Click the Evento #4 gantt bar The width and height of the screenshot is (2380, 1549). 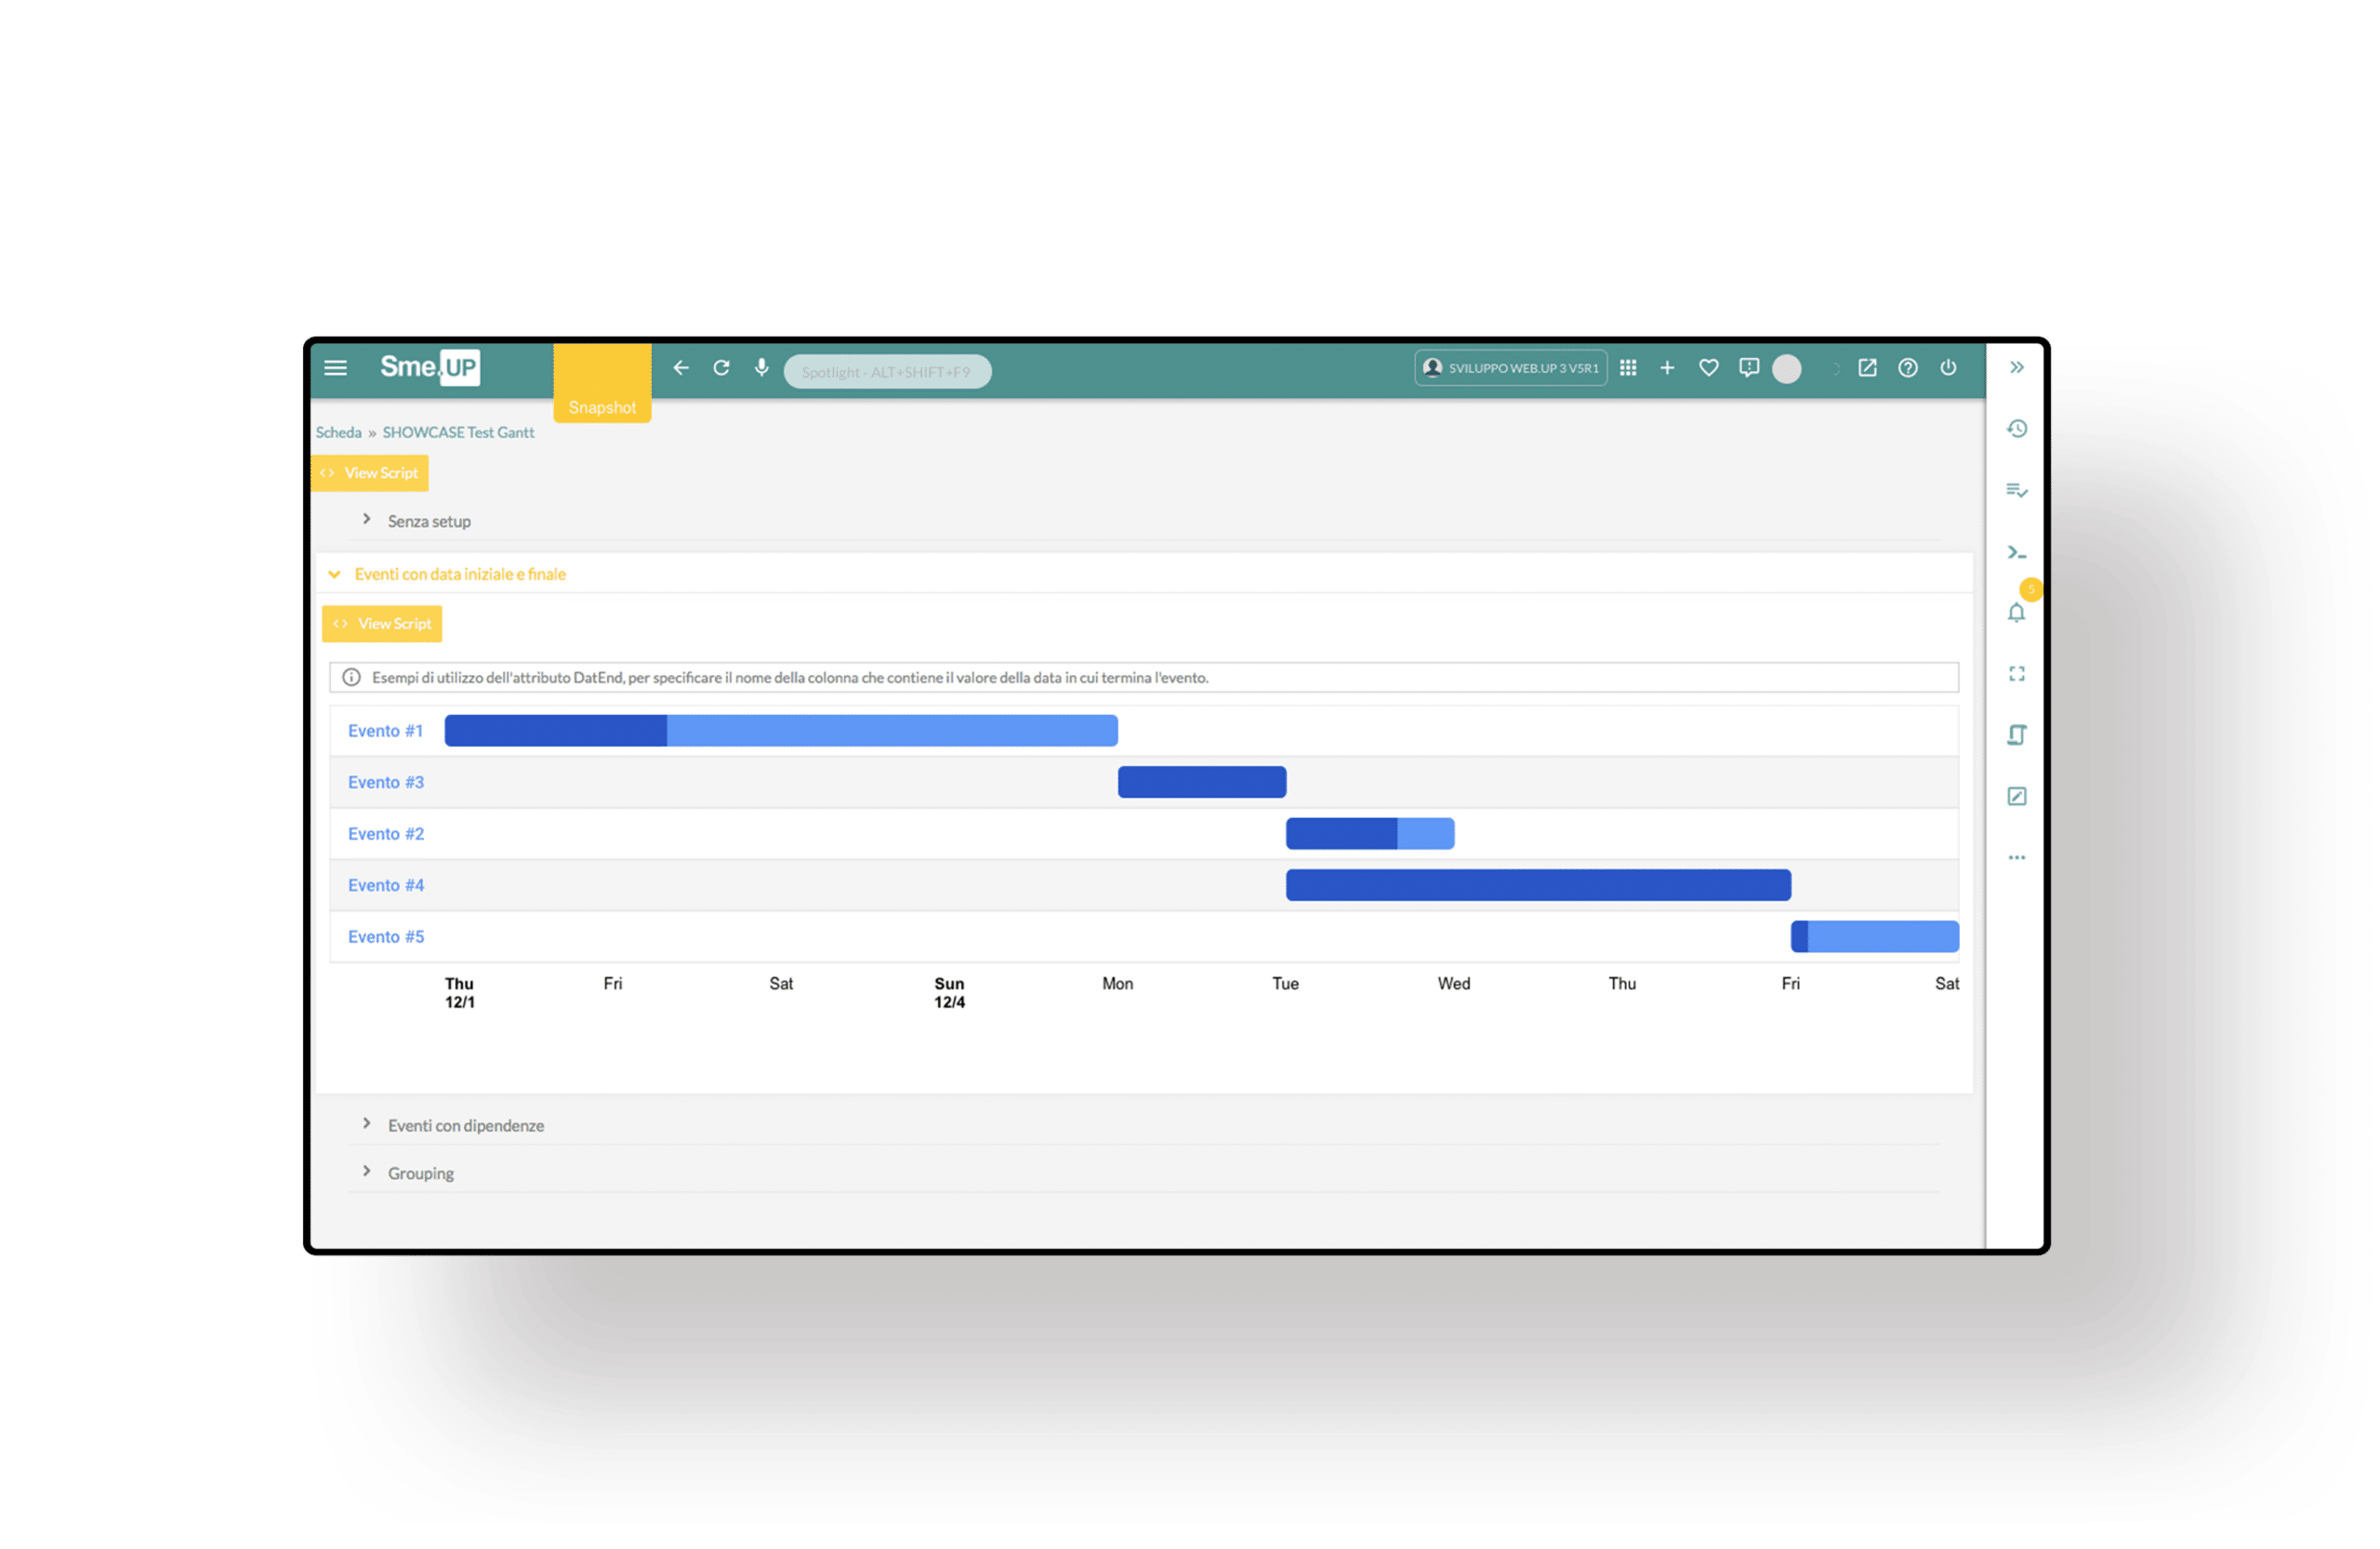click(x=1537, y=885)
